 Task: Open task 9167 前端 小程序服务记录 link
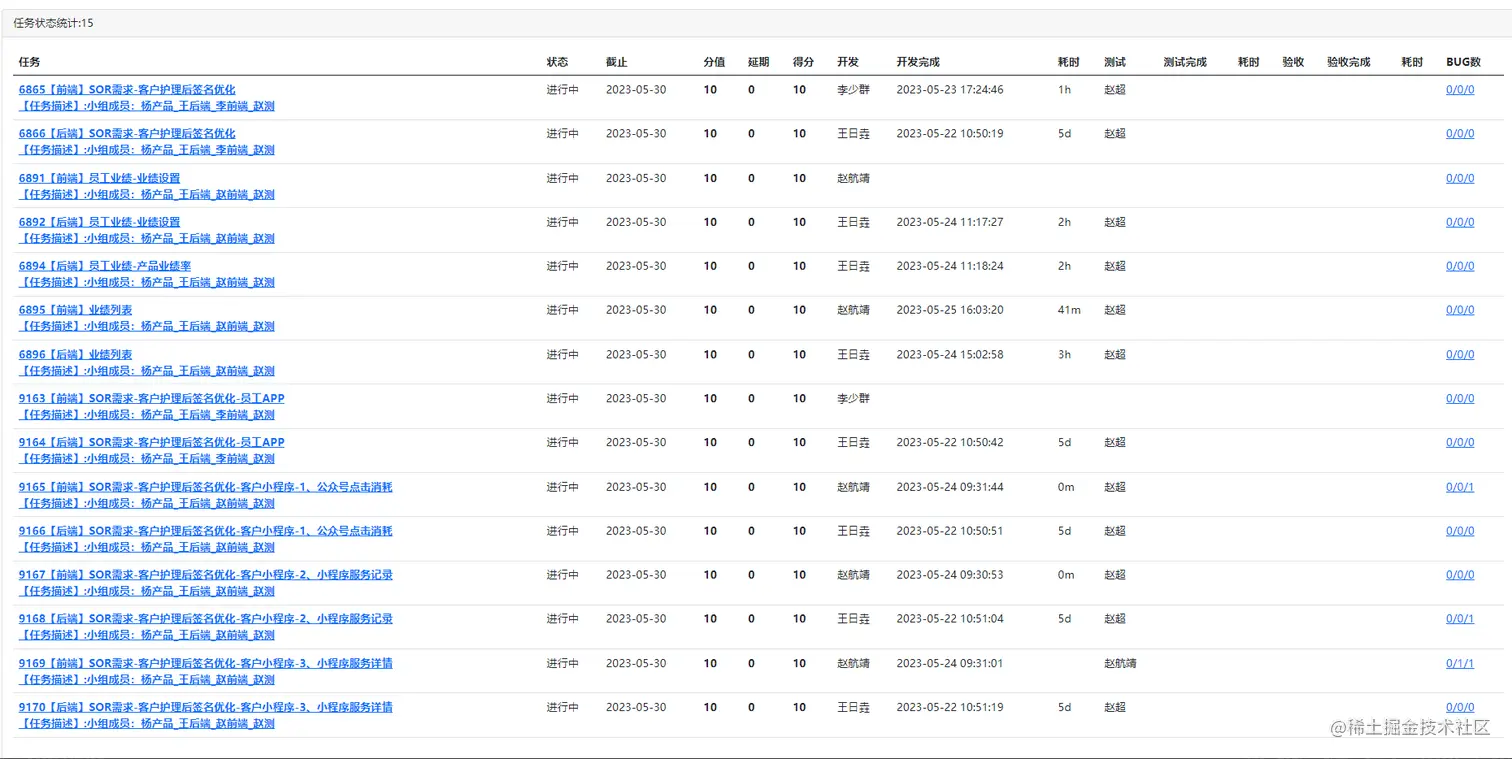click(x=205, y=575)
